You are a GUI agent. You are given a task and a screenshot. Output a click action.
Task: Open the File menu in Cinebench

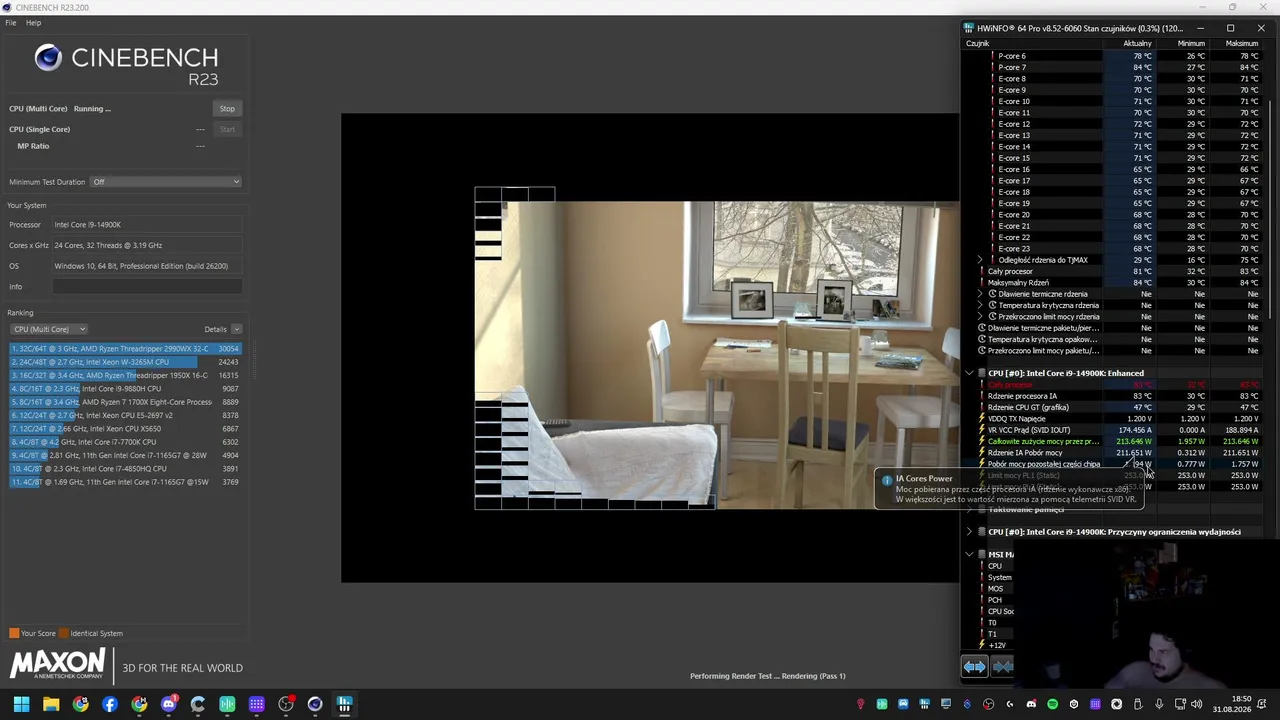pyautogui.click(x=10, y=22)
